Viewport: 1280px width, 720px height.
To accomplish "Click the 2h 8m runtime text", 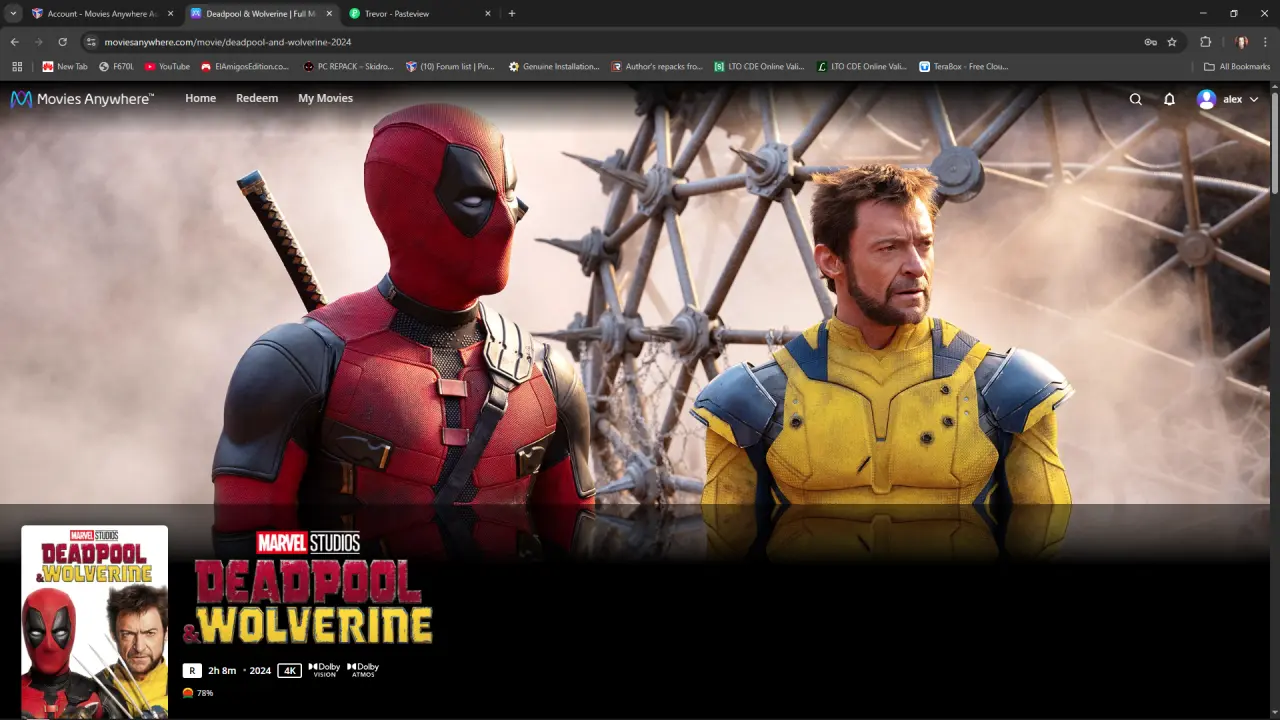I will [x=222, y=670].
